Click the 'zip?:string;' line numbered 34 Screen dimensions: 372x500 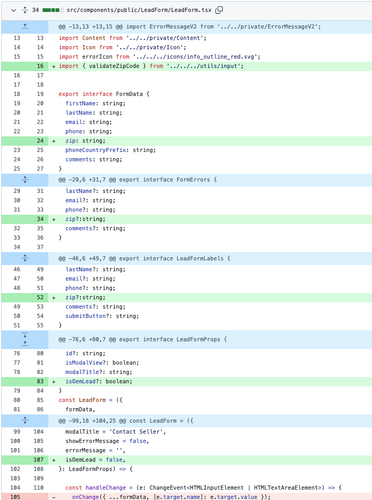click(x=85, y=219)
